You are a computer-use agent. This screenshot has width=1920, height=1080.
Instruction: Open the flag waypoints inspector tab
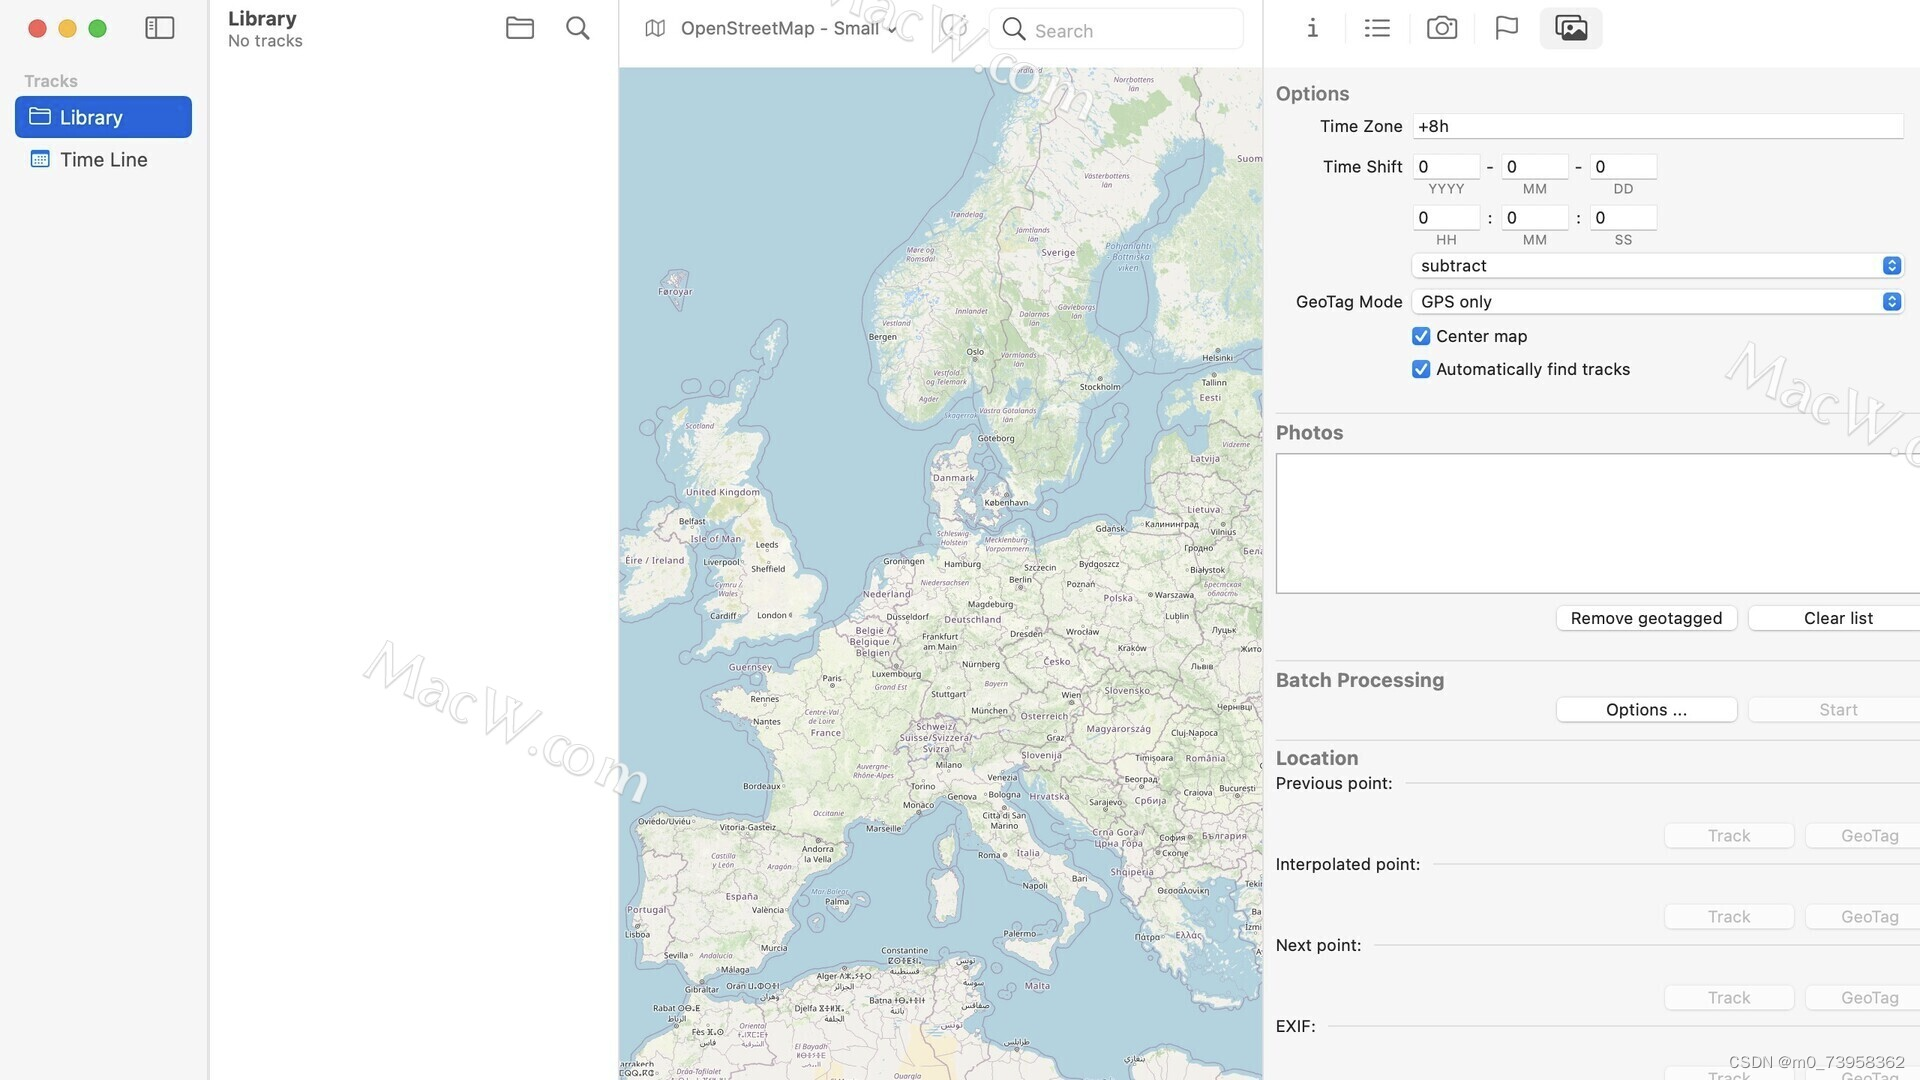point(1506,28)
